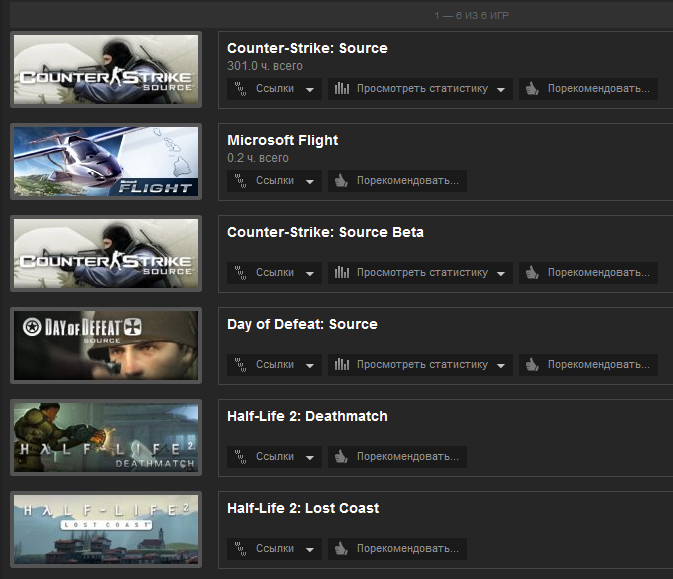Image resolution: width=673 pixels, height=579 pixels.
Task: Click Порекомендовать text for Half-Life 2: Deathmatch
Action: (408, 456)
